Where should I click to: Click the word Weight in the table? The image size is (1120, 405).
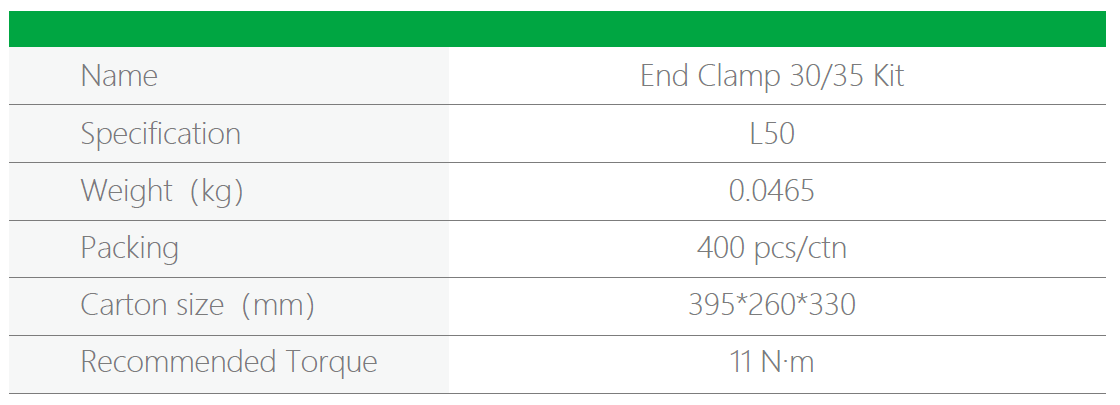127,191
